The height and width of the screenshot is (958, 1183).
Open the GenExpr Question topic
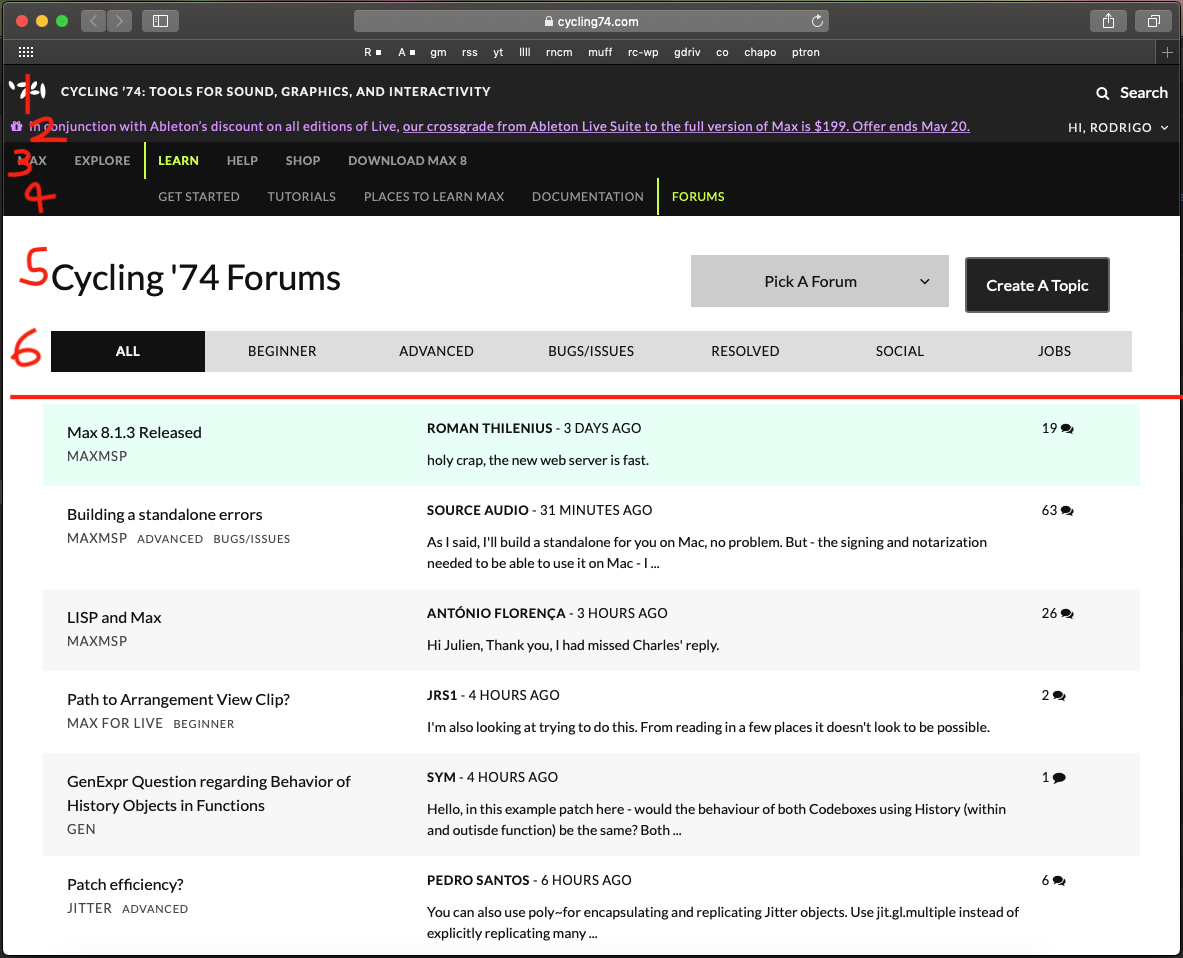click(209, 794)
